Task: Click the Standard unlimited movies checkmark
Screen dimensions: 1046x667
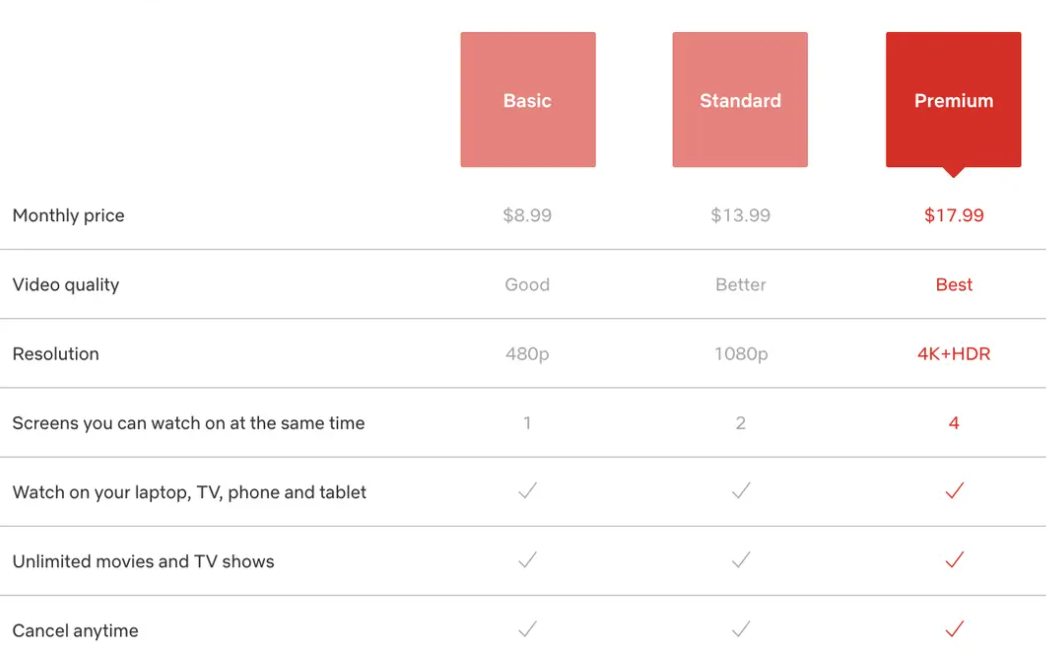Action: point(740,560)
